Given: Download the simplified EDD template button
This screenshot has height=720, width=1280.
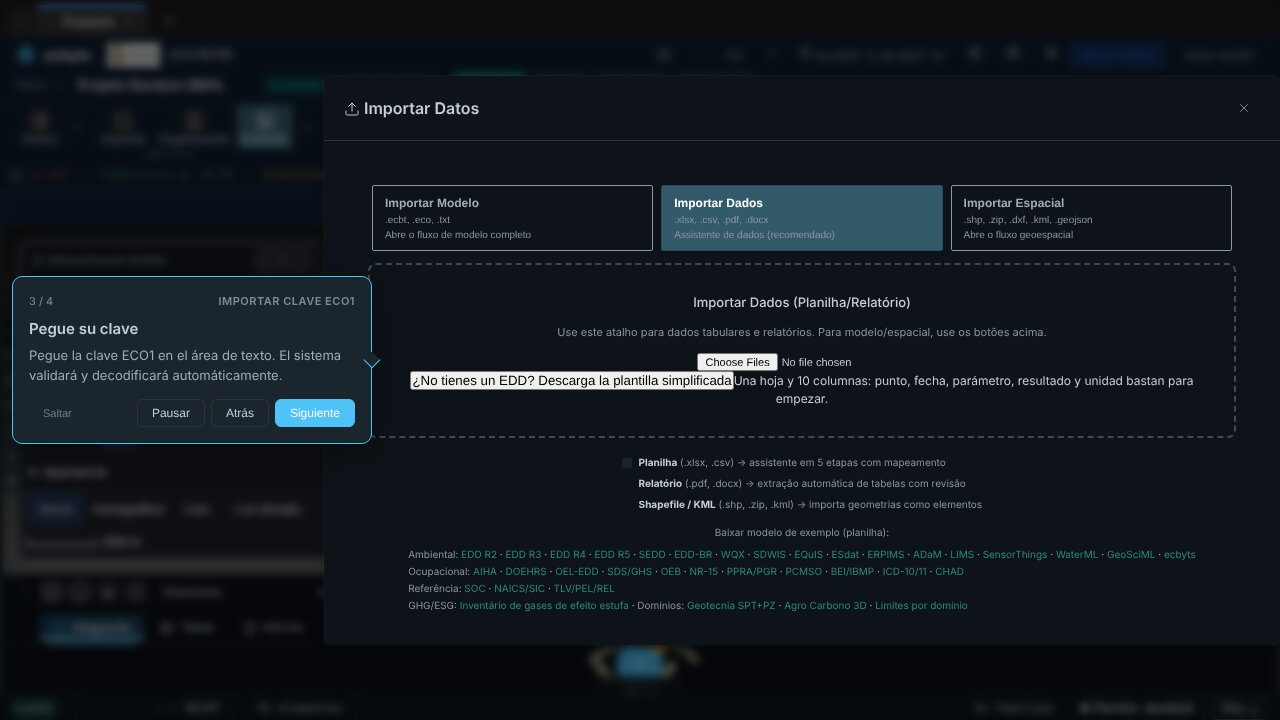Looking at the screenshot, I should click(572, 381).
